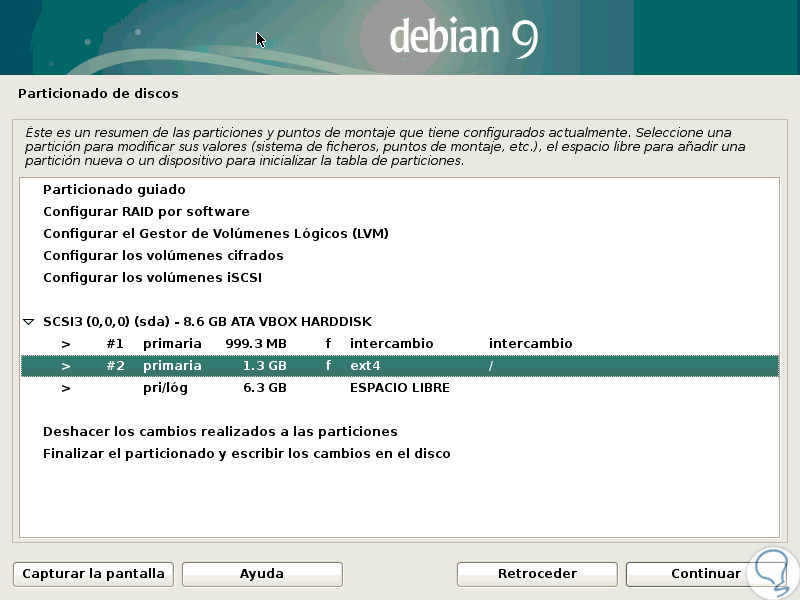This screenshot has height=600, width=800.
Task: Select Configurar los volúmenes iSCSI
Action: [x=153, y=278]
